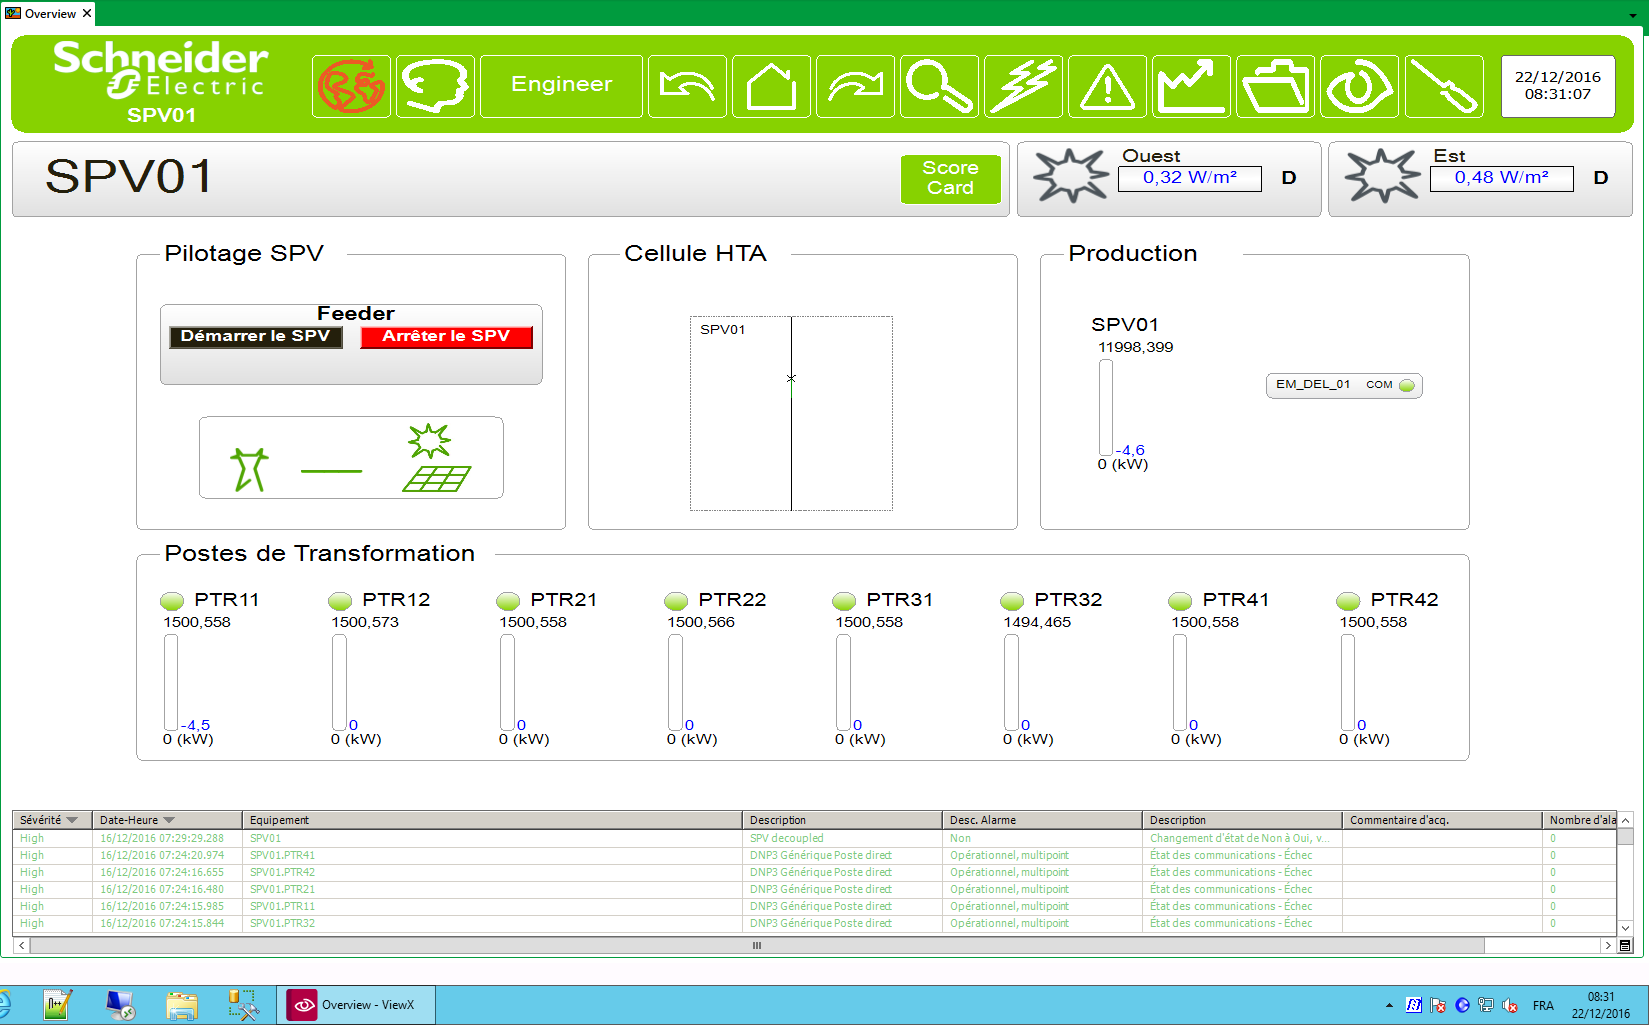Expand the Sévérité column sort dropdown
Image resolution: width=1649 pixels, height=1025 pixels.
tap(72, 820)
